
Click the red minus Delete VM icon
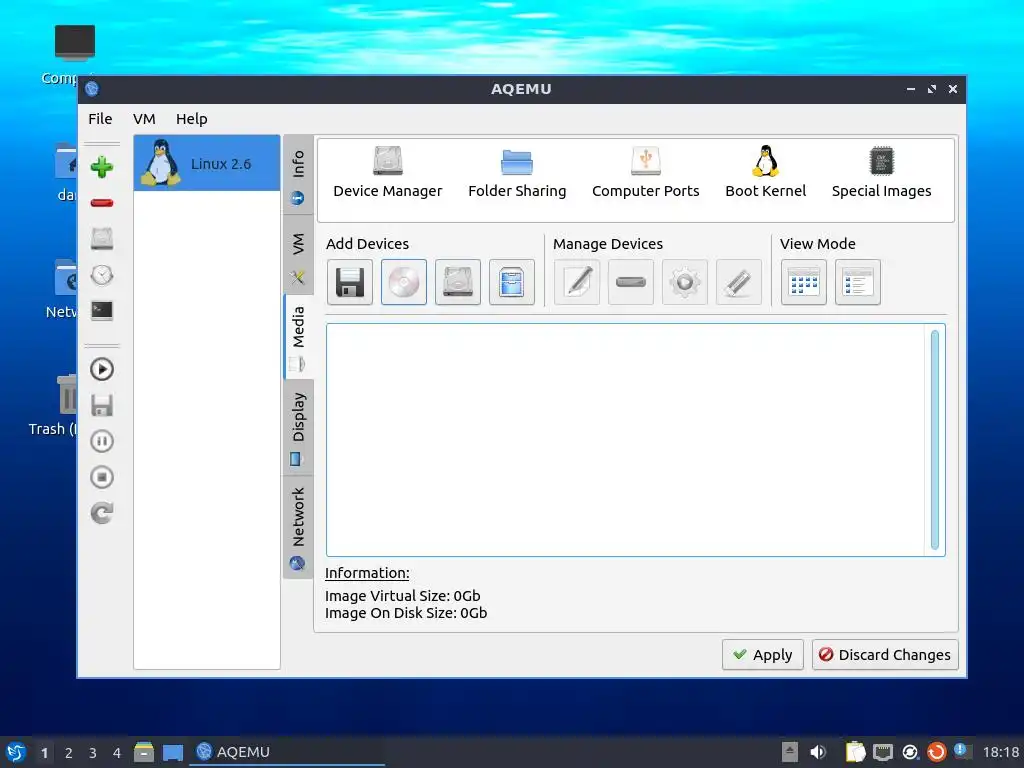pyautogui.click(x=102, y=203)
